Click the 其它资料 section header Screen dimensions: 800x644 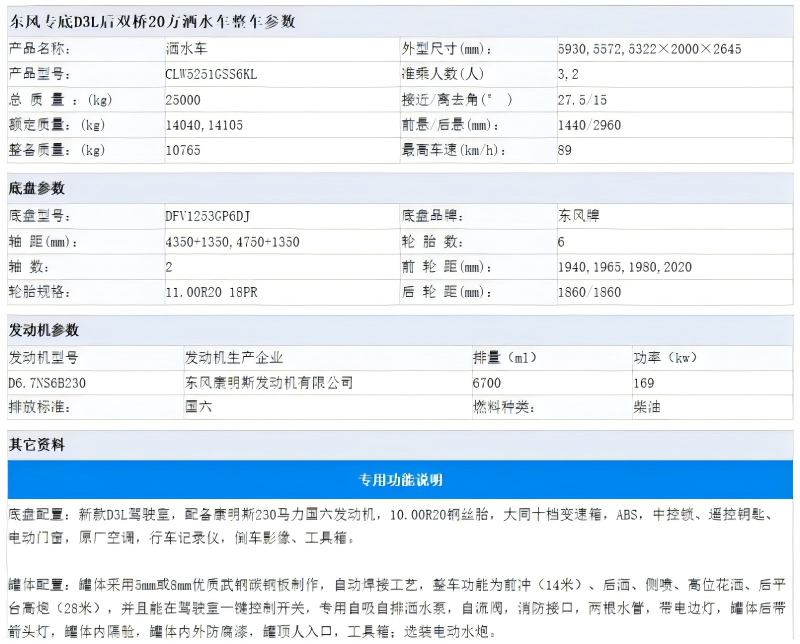point(37,444)
